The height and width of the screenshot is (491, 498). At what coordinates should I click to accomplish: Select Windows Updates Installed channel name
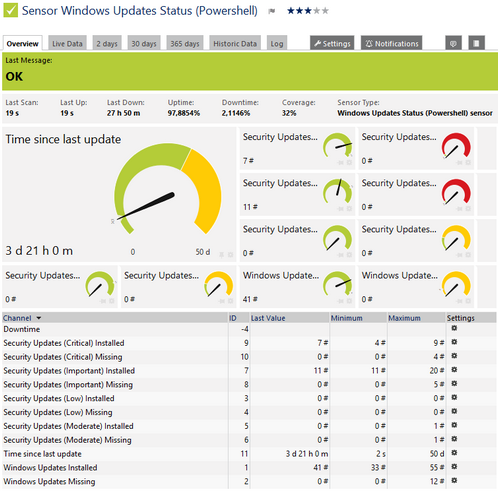click(50, 467)
